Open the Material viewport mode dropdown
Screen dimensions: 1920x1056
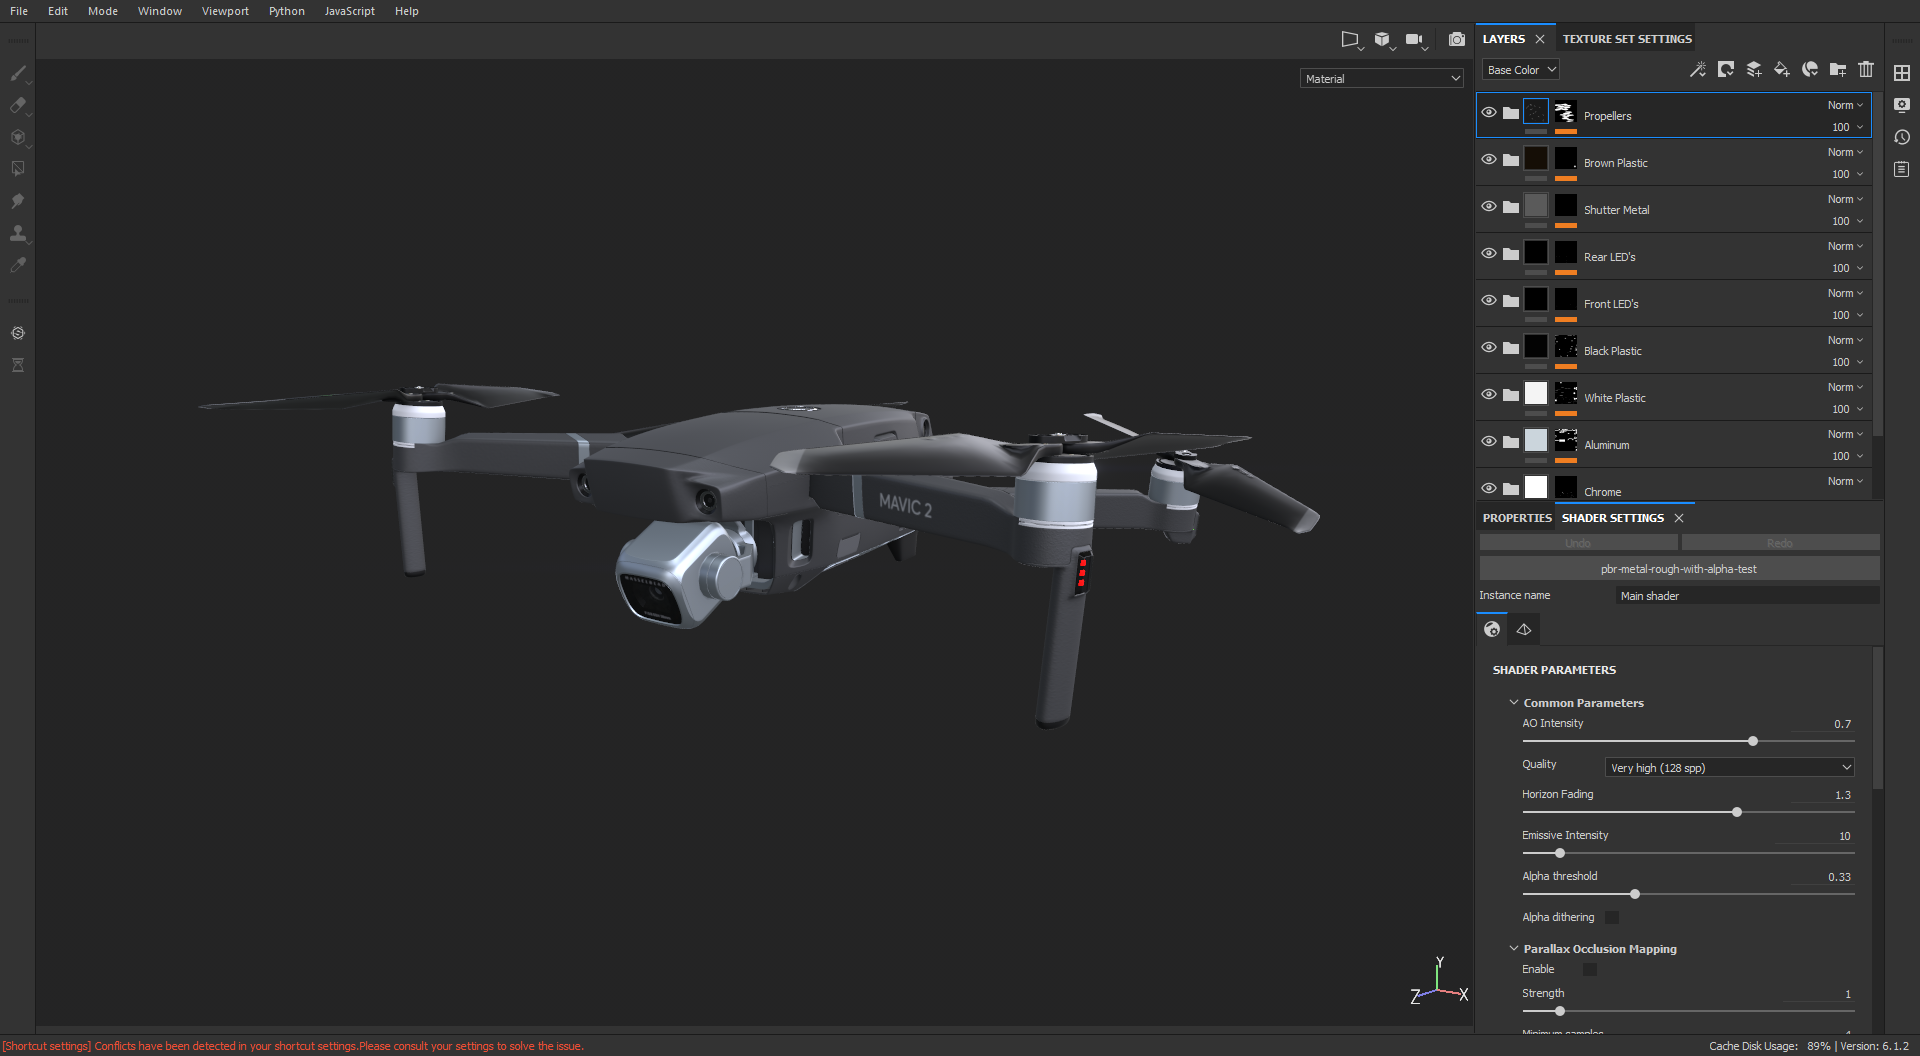coord(1382,78)
